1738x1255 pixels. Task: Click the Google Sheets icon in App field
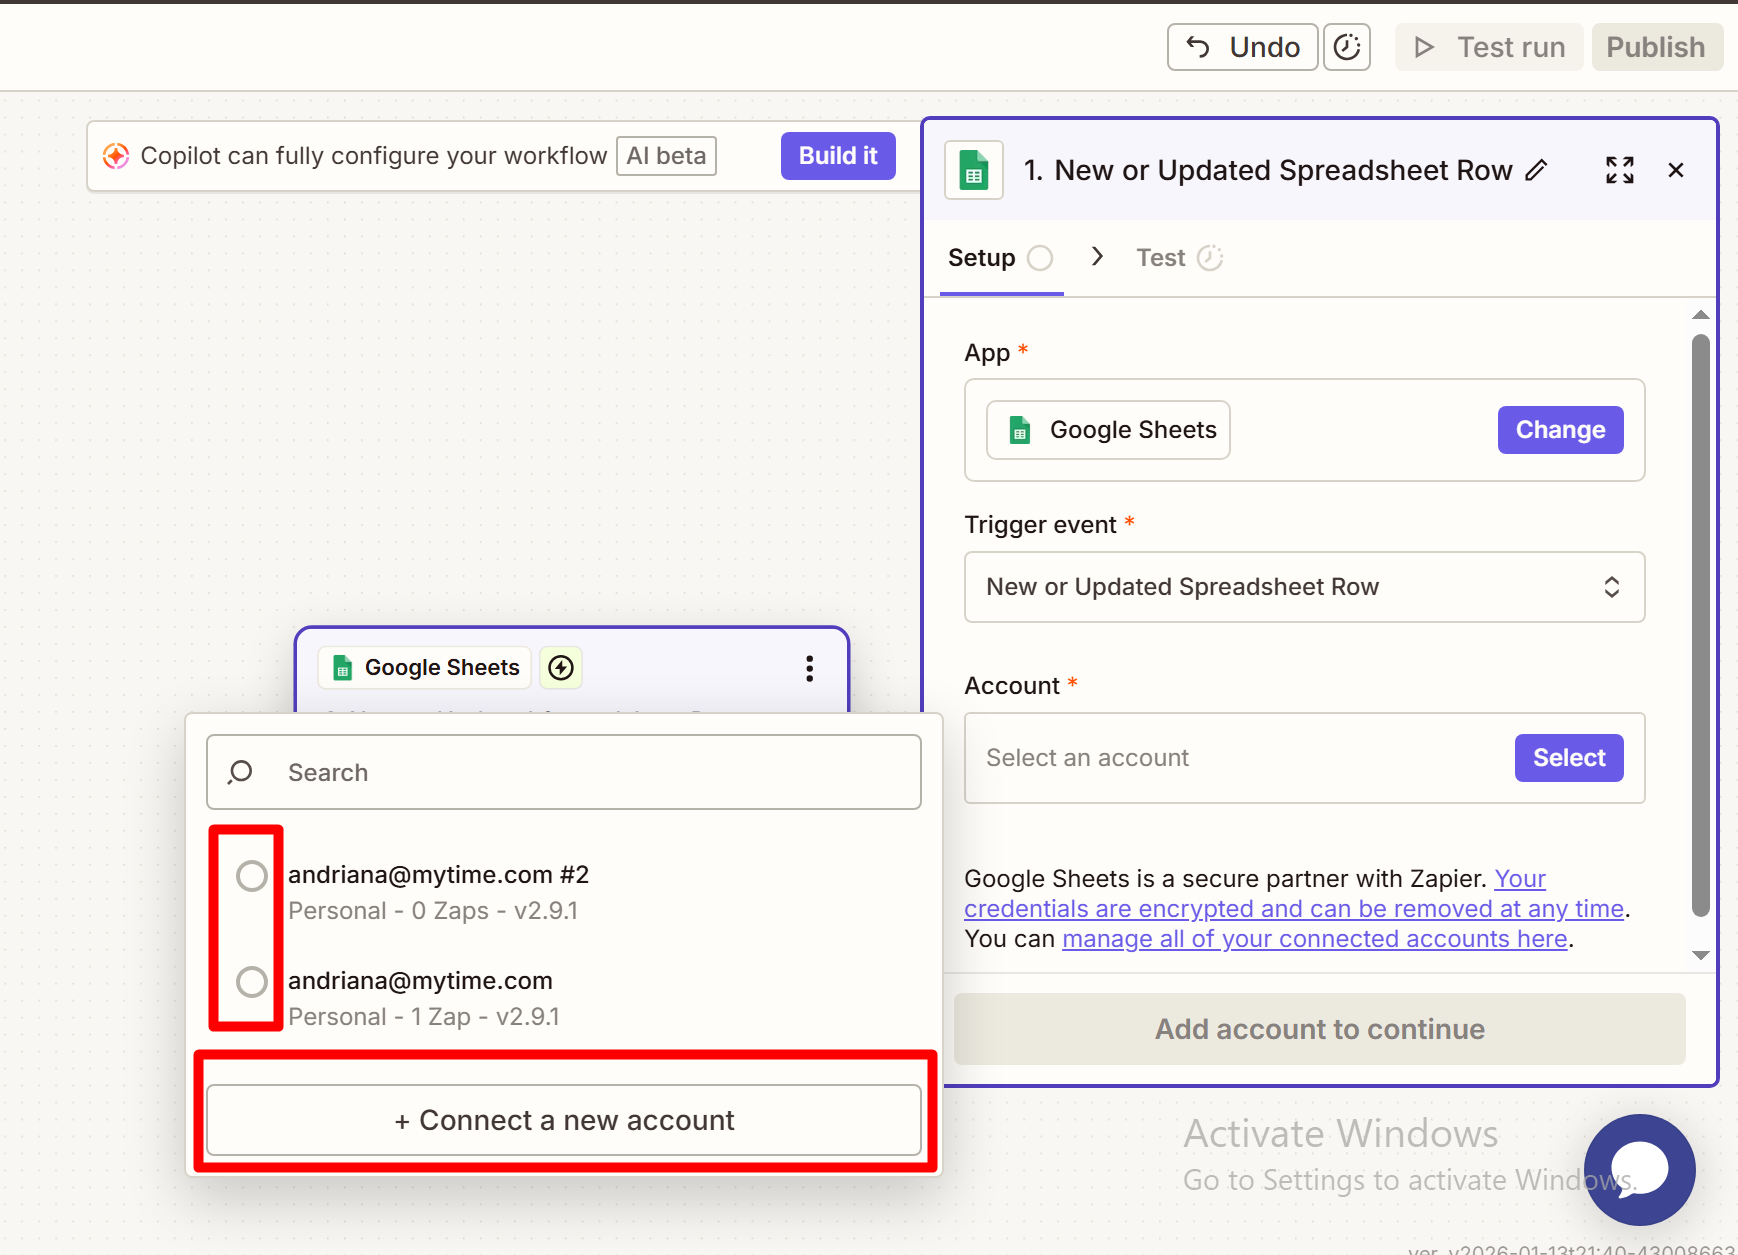point(1019,430)
